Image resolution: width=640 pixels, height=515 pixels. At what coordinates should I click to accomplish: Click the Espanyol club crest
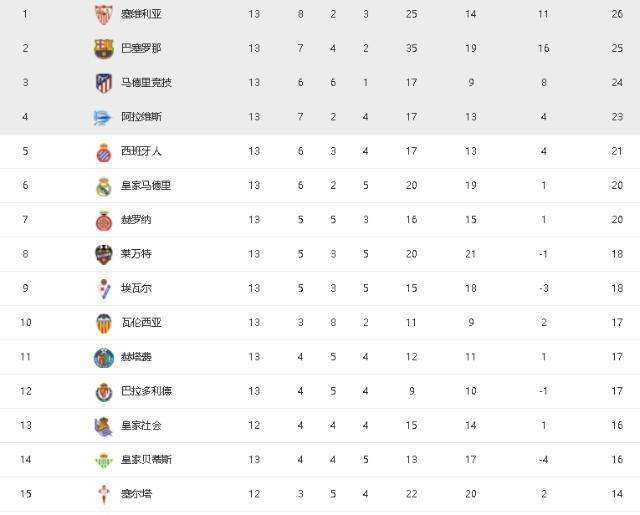pos(104,152)
